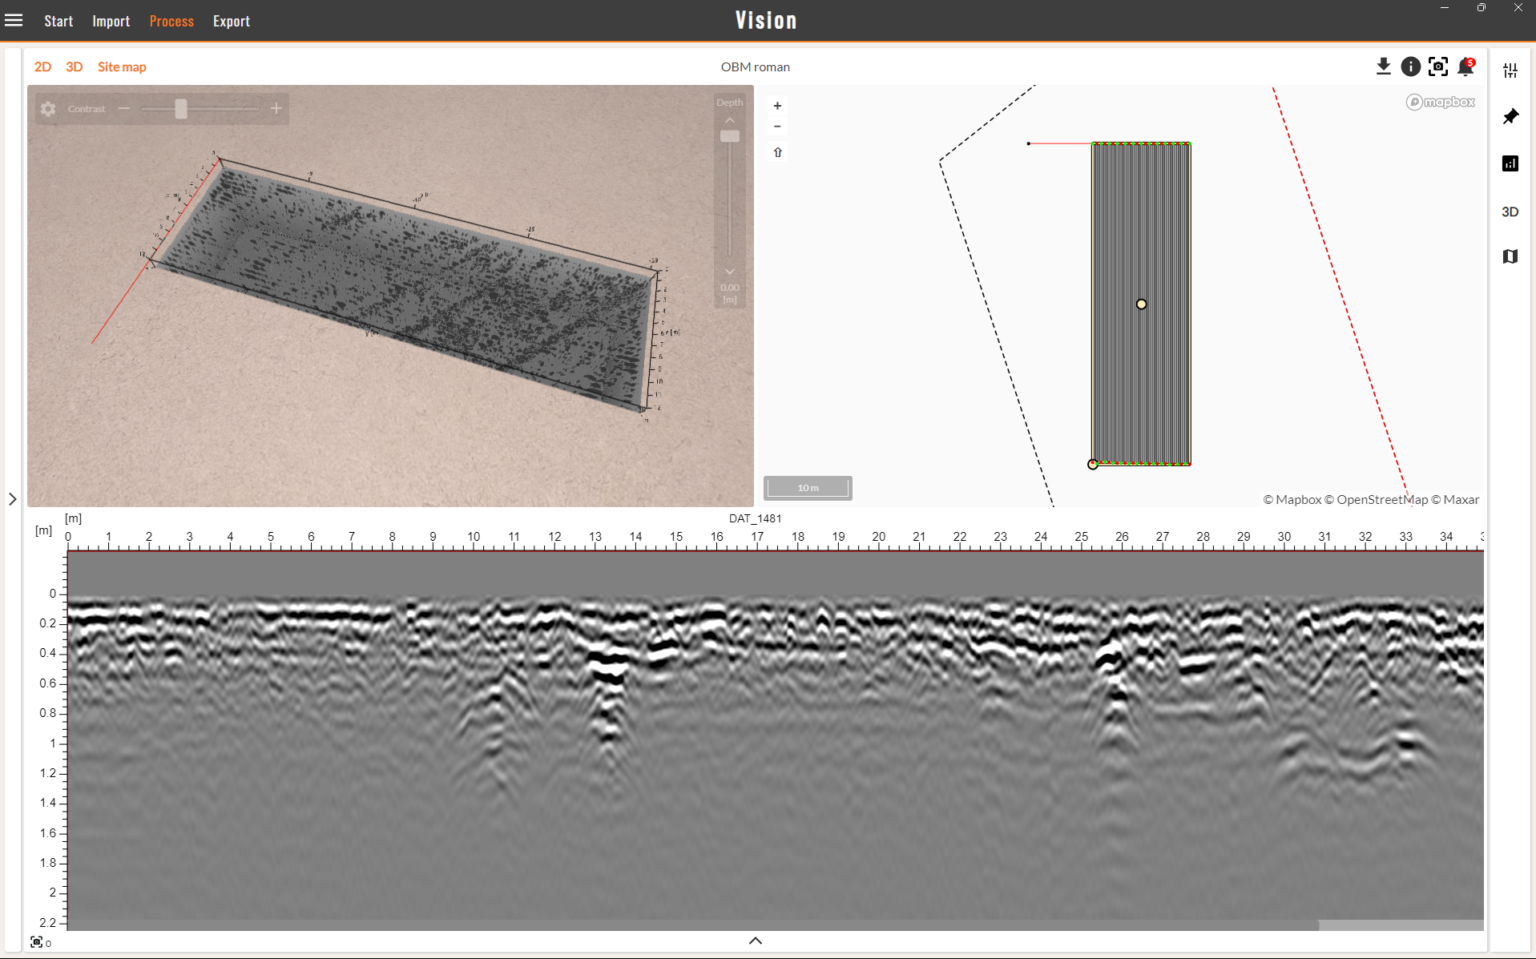Take a screenshot with the camera capture icon
Image resolution: width=1536 pixels, height=959 pixels.
(x=1438, y=66)
